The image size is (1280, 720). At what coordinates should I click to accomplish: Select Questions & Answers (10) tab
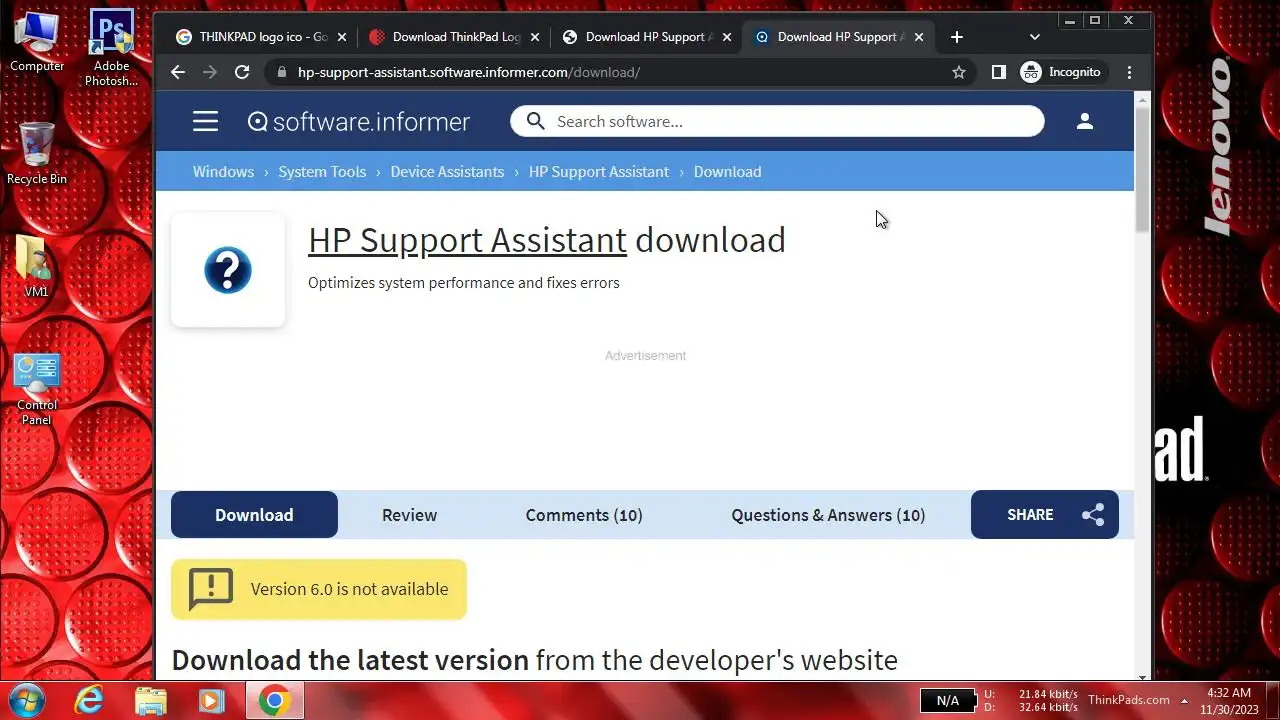(828, 515)
